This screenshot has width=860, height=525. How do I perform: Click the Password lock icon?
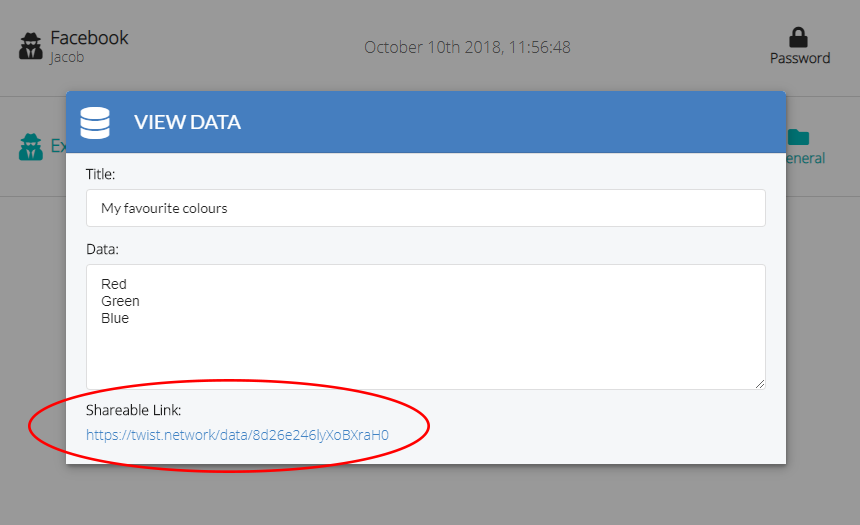[798, 38]
